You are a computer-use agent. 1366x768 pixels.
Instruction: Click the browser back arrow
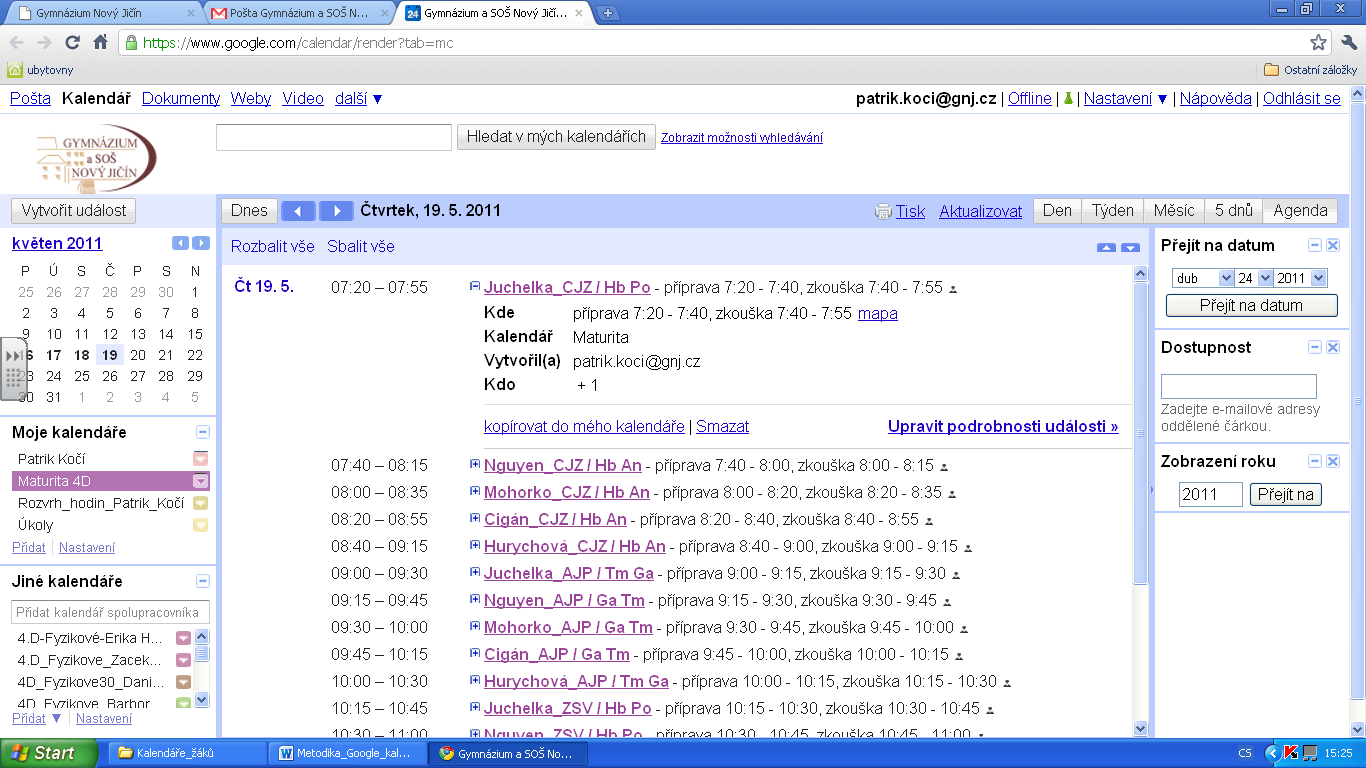(x=17, y=43)
